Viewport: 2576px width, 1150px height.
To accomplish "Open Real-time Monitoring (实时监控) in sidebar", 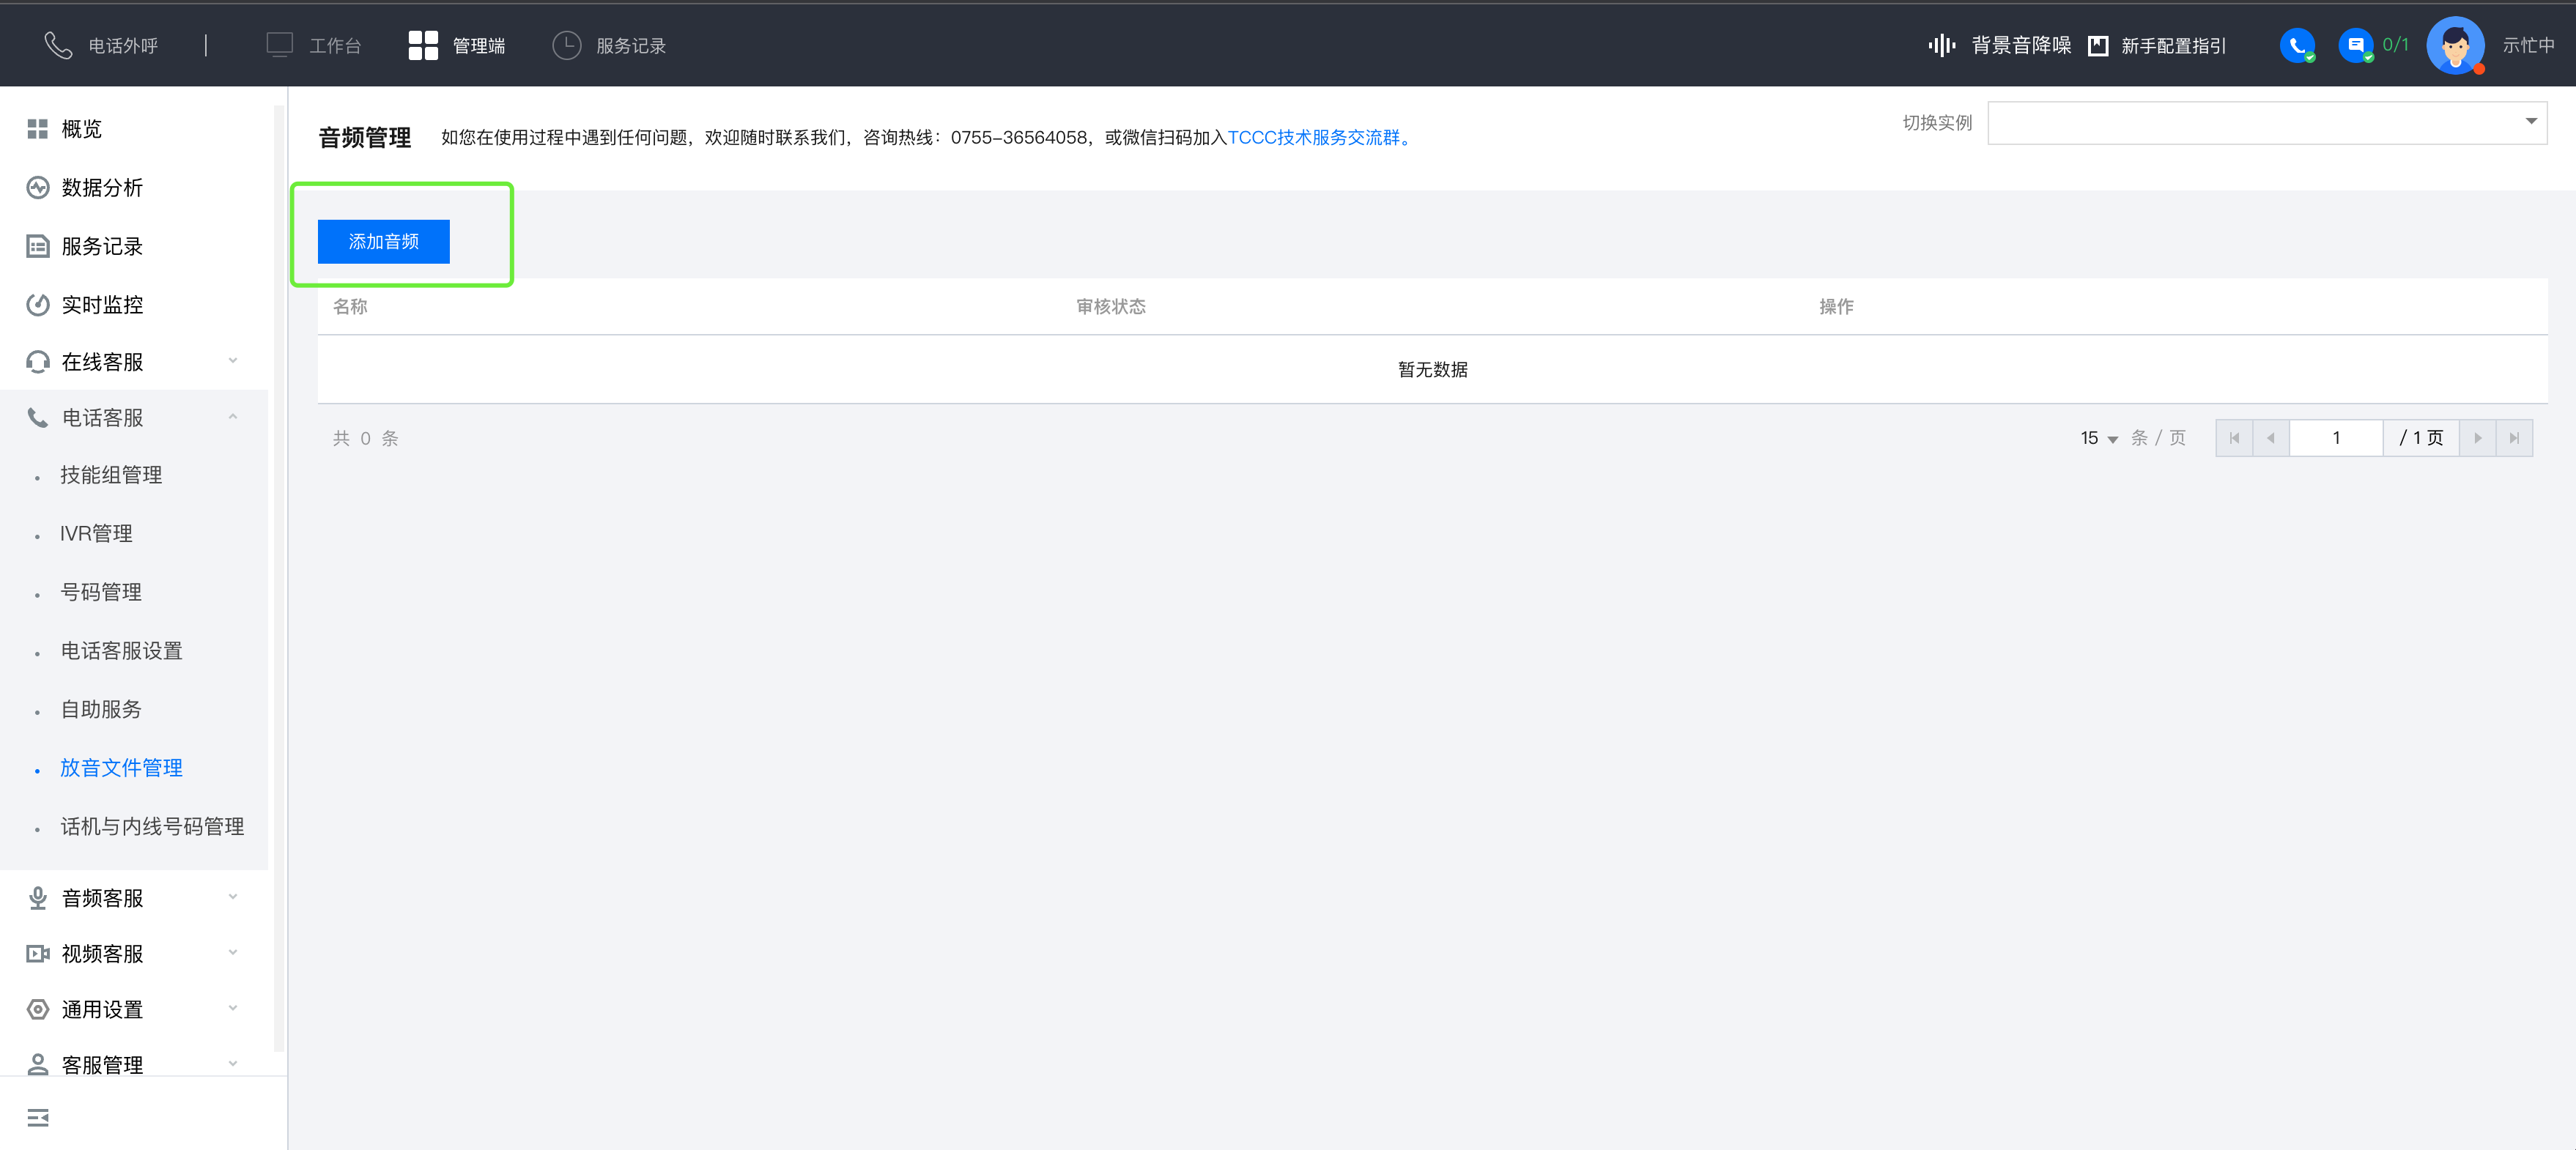I will click(102, 305).
